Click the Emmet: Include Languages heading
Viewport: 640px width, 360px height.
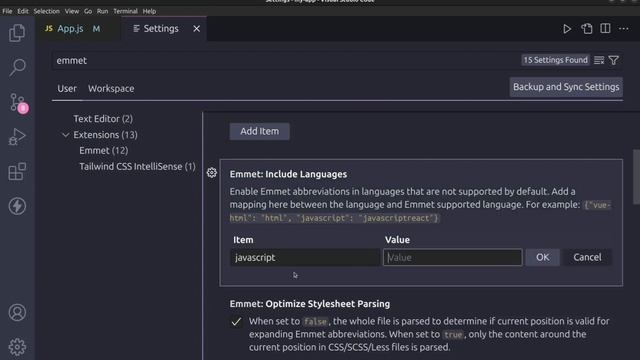coord(288,174)
